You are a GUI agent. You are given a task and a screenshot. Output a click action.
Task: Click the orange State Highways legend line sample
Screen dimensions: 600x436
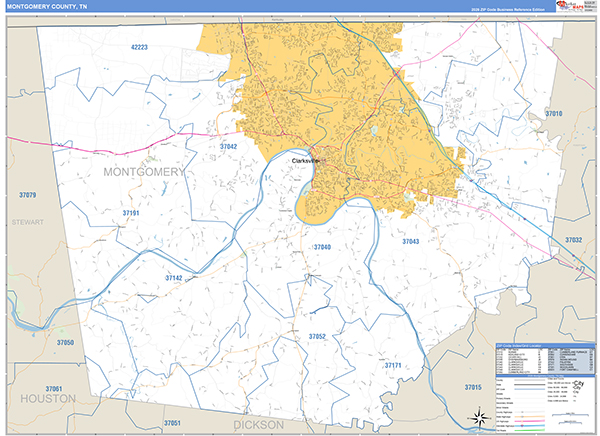pyautogui.click(x=530, y=416)
